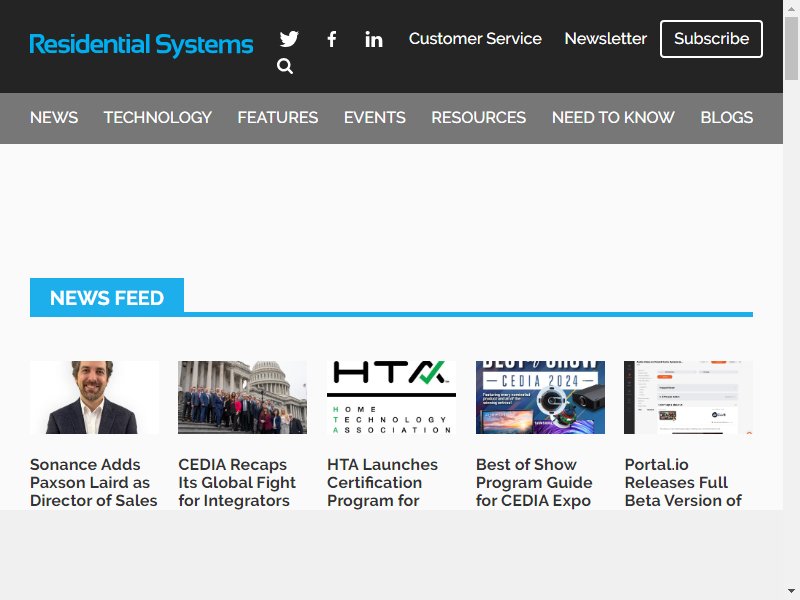This screenshot has height=600, width=800.
Task: Select the NEWS FEED section heading
Action: (107, 297)
